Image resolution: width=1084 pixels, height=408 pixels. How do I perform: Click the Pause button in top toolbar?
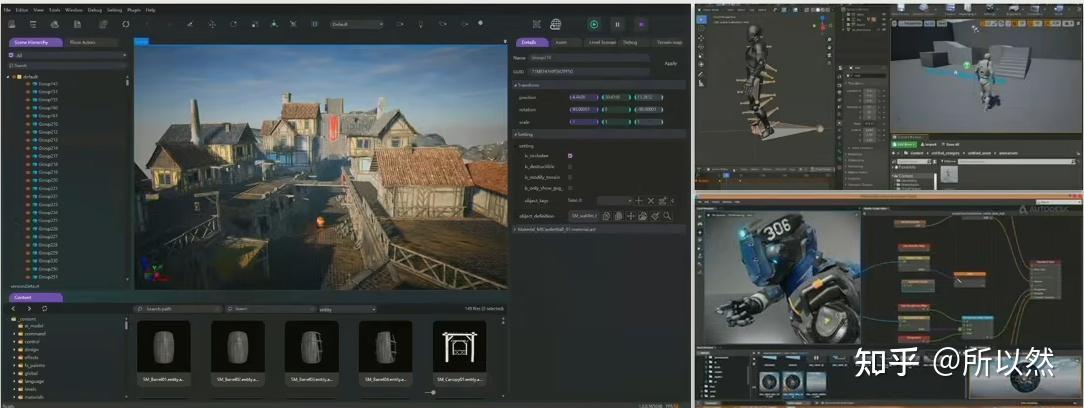(617, 24)
